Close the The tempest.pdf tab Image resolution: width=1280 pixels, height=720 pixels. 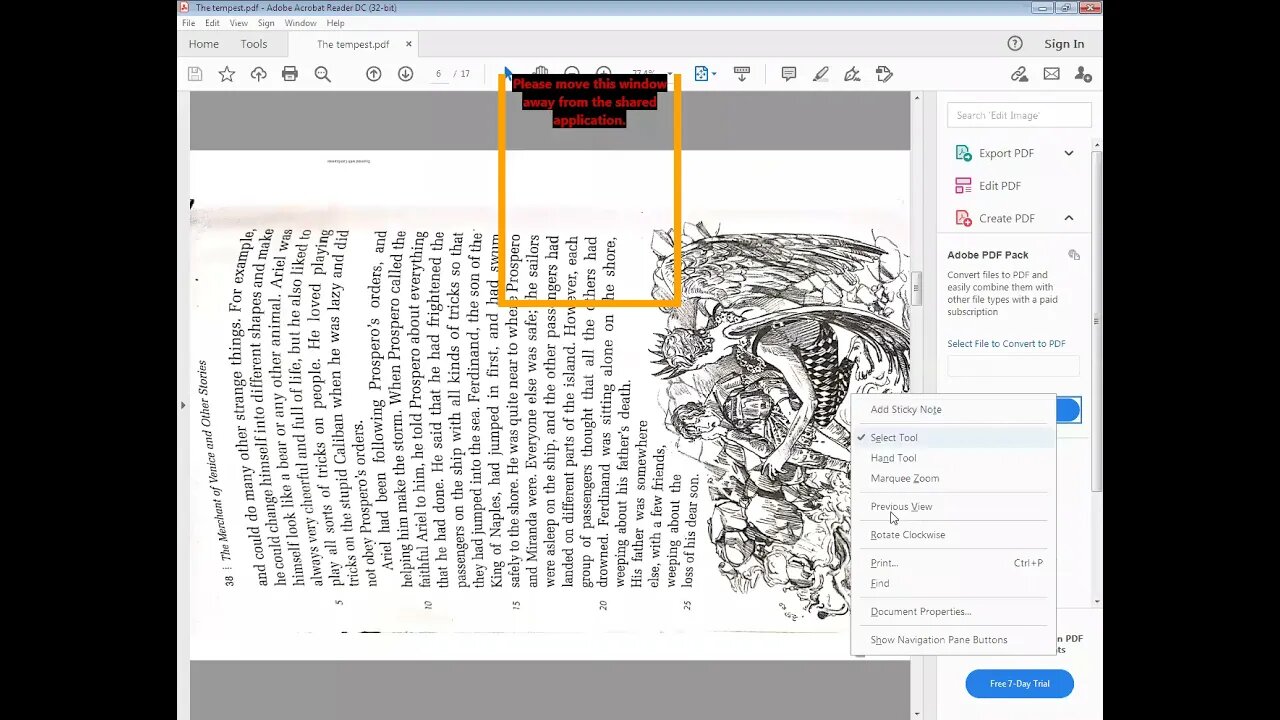point(409,44)
